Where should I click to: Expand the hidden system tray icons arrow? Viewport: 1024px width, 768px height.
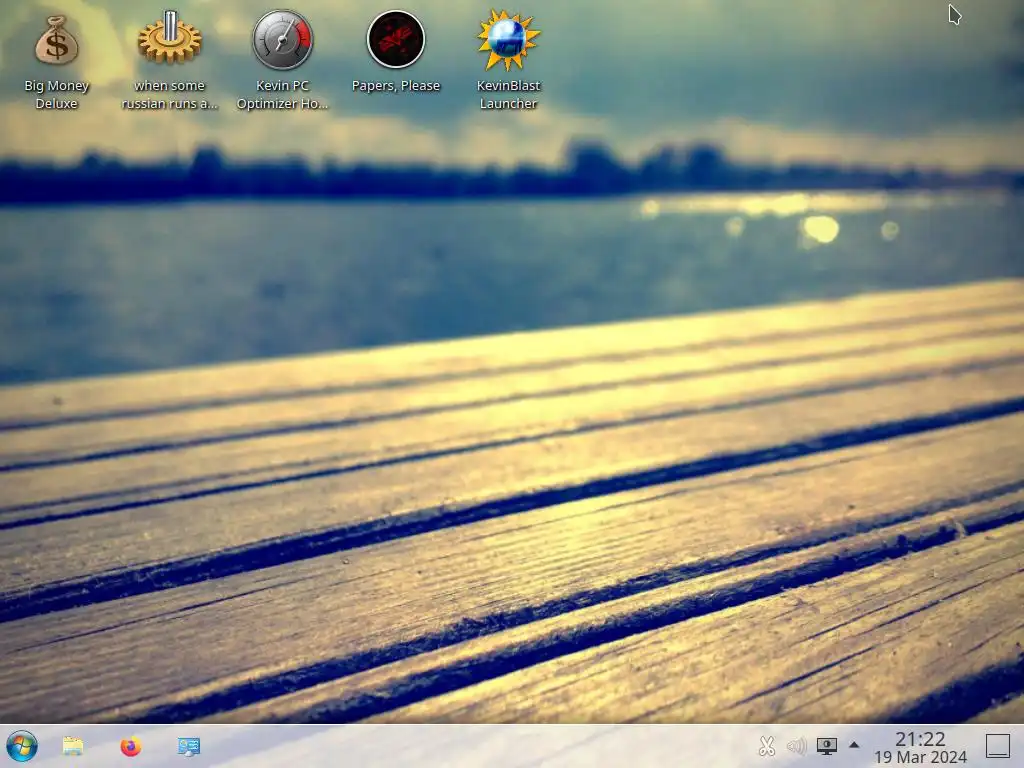[854, 744]
